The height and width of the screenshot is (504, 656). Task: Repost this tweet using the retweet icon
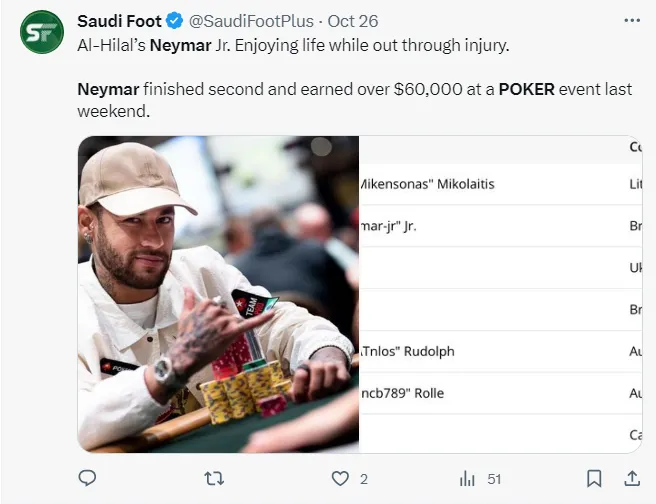coord(213,479)
